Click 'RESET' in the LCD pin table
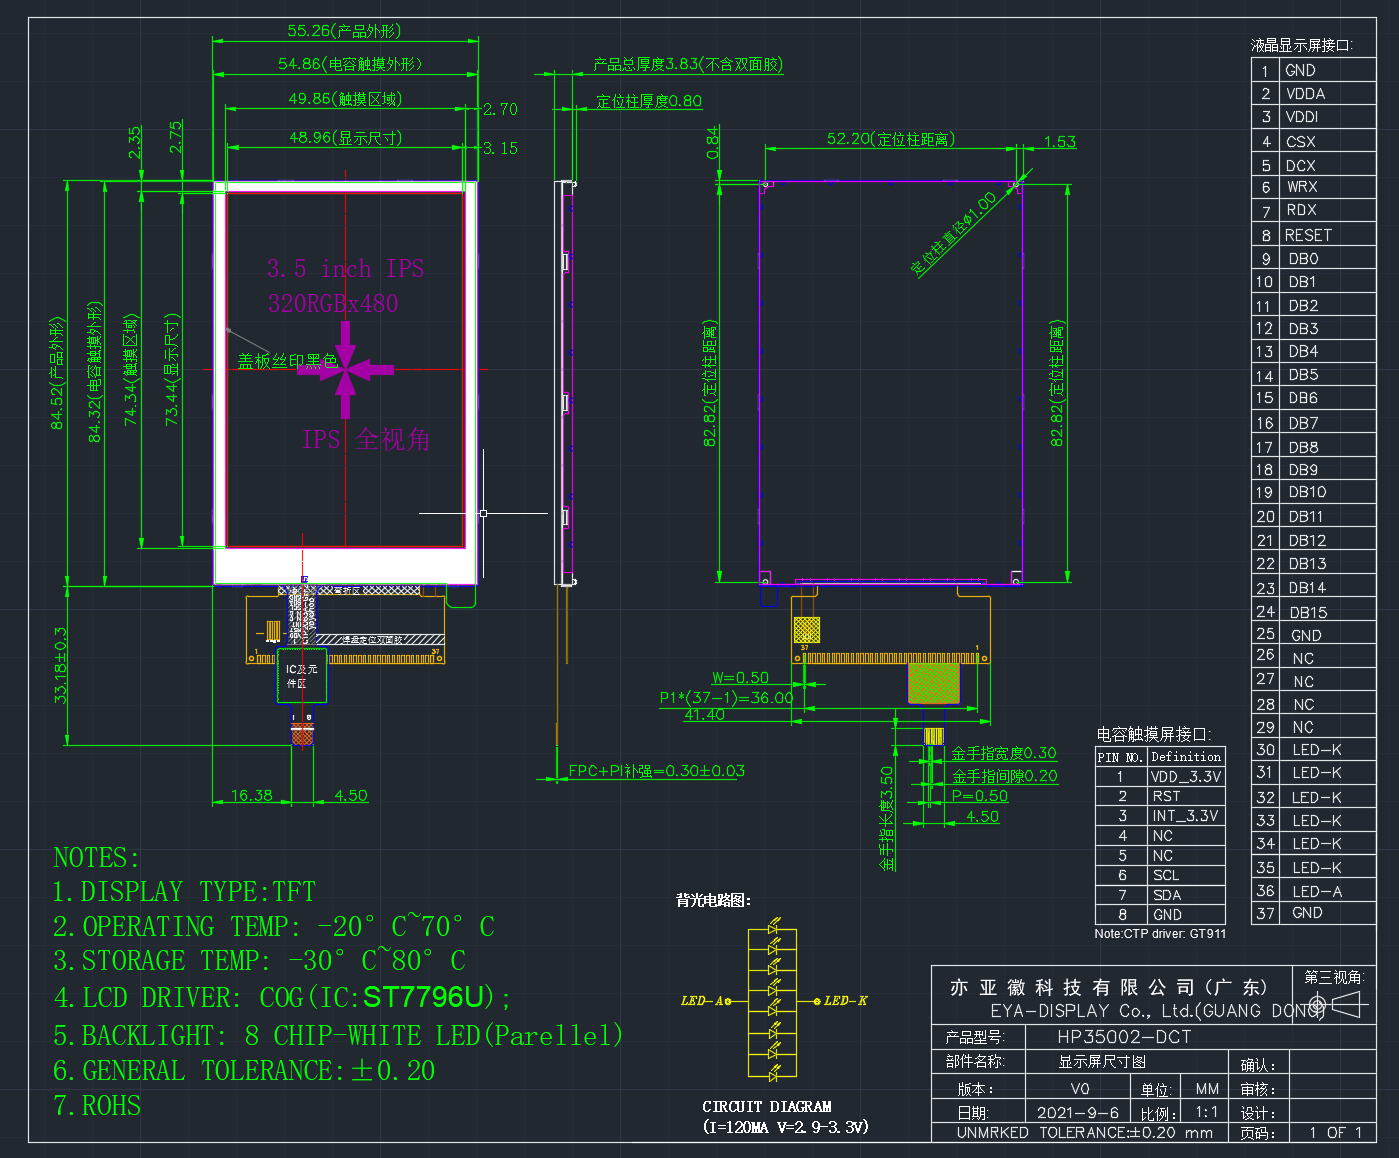1399x1158 pixels. pyautogui.click(x=1308, y=235)
